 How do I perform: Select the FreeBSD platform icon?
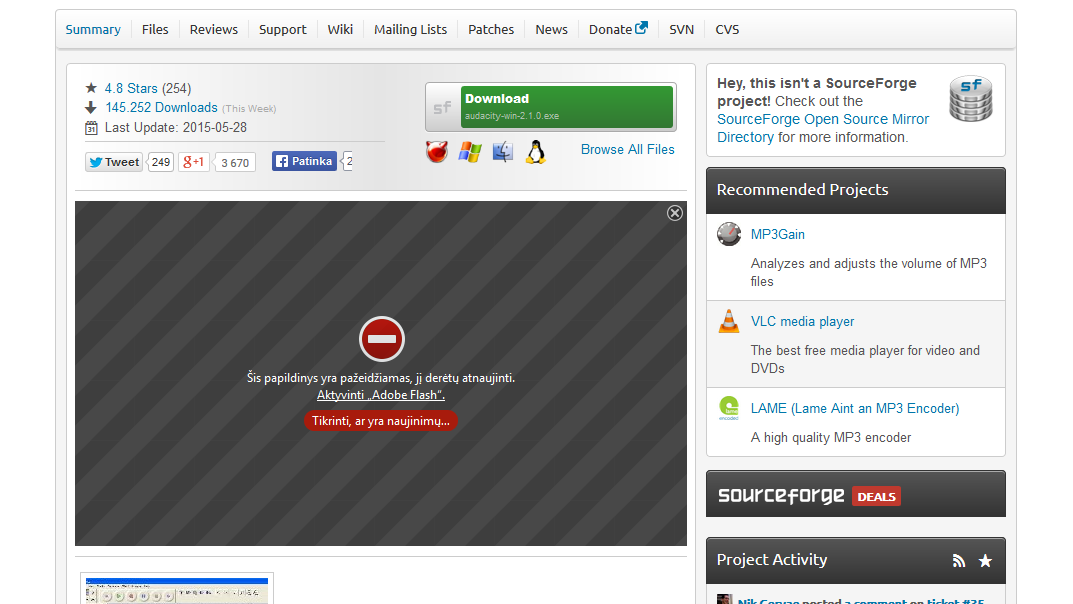coord(437,151)
